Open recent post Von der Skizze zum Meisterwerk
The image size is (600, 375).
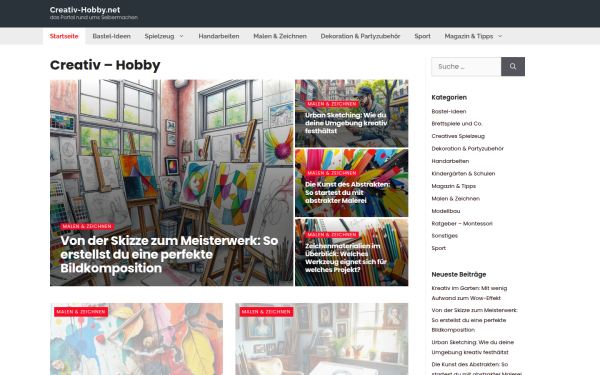coord(474,320)
